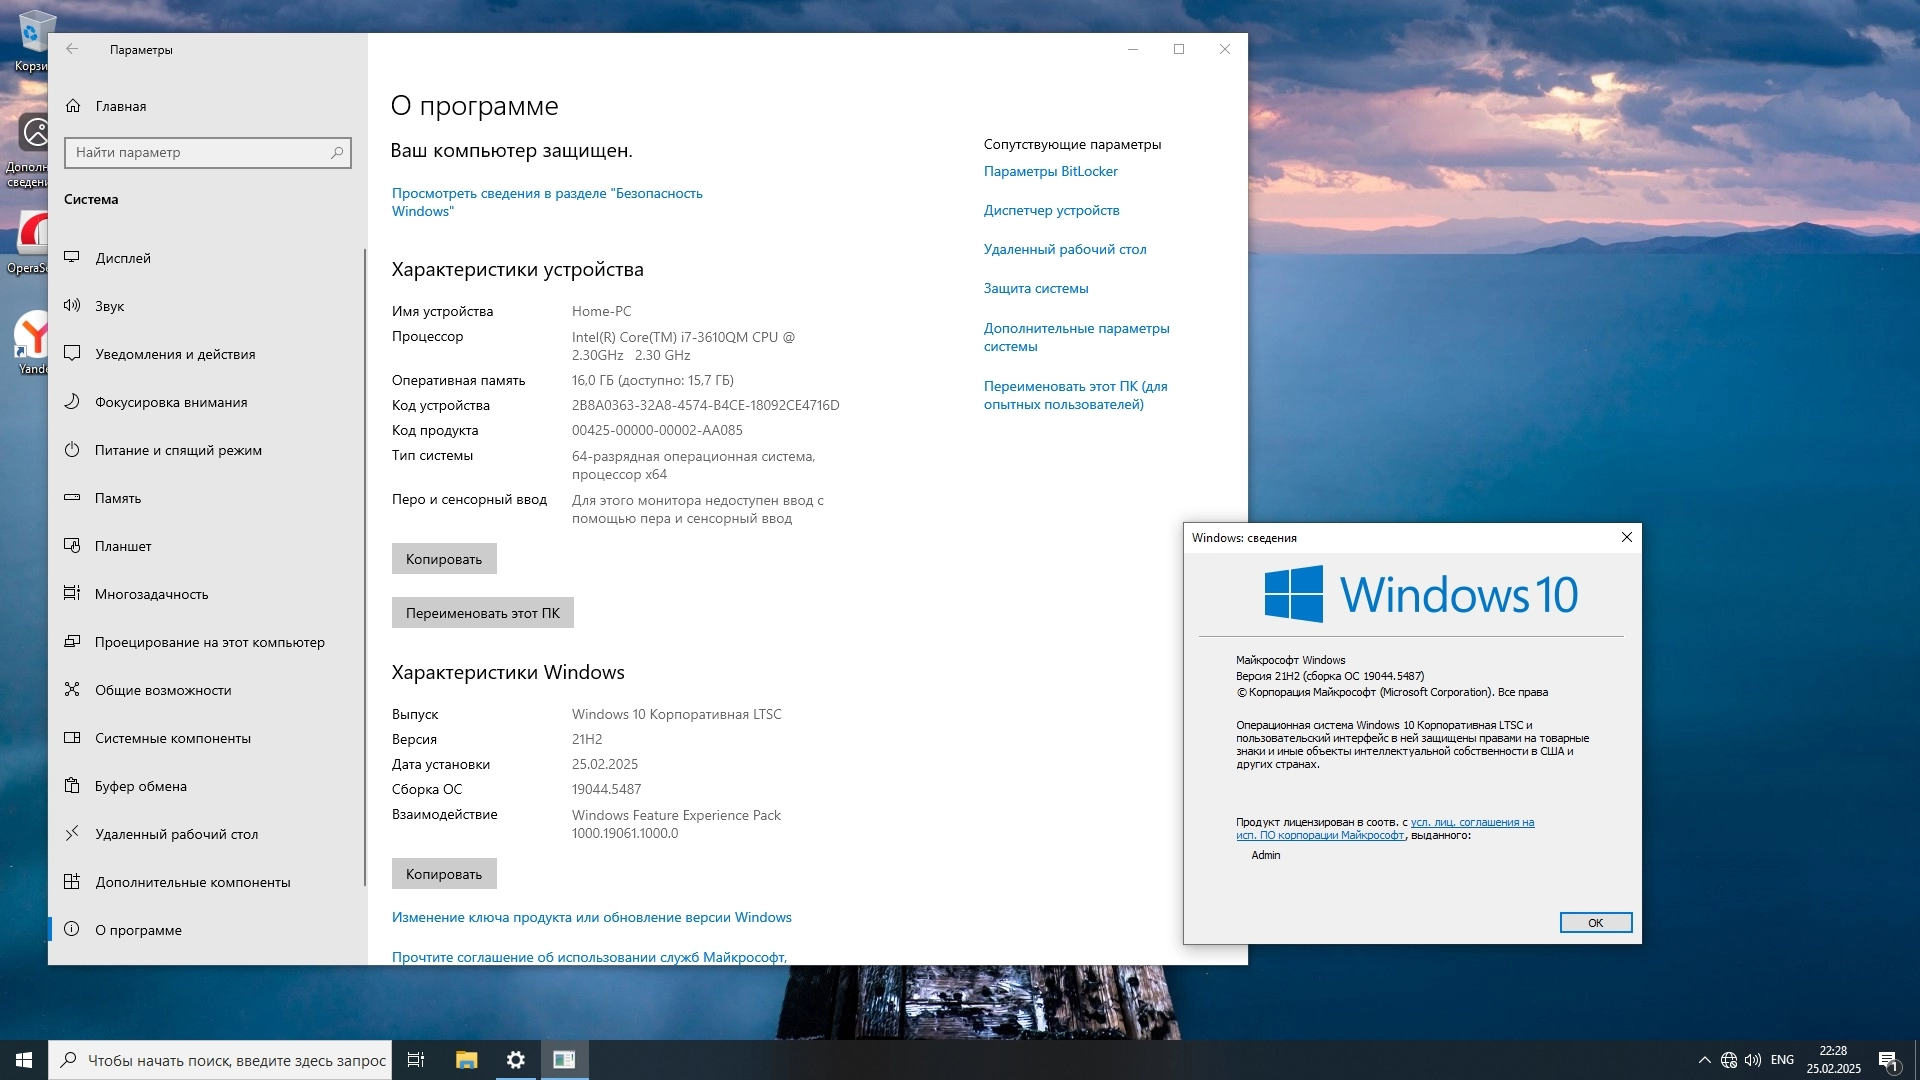Open Буфер обмена settings
The image size is (1920, 1080).
(141, 786)
